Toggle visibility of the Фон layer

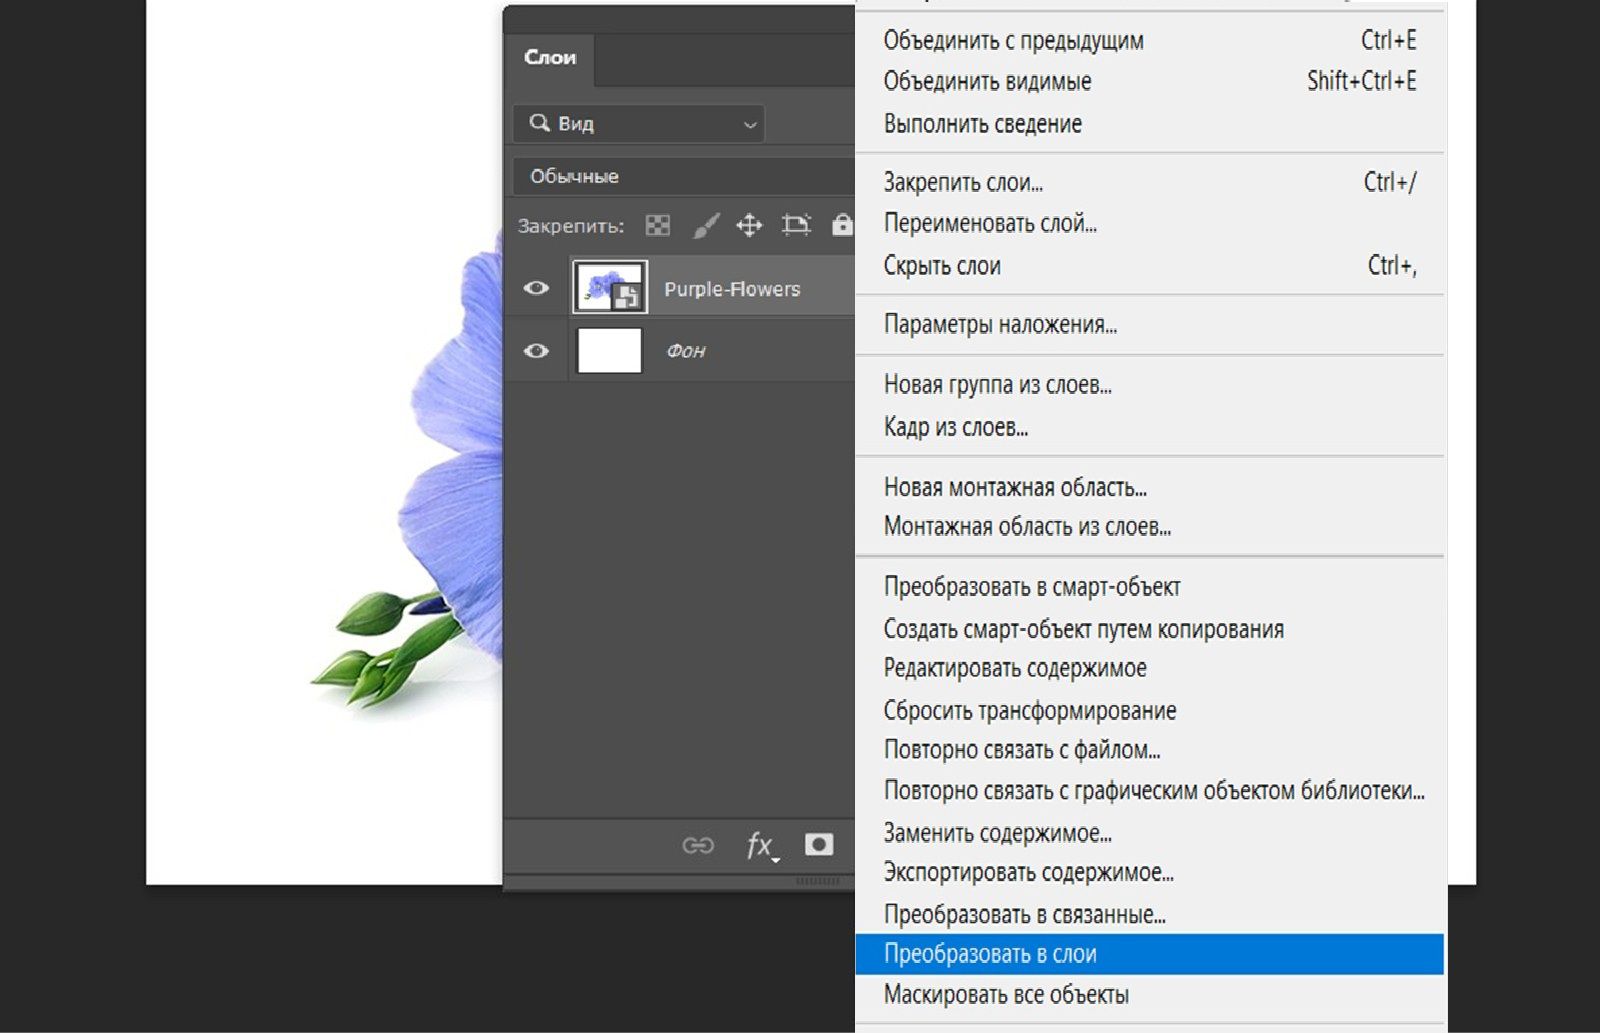tap(536, 351)
